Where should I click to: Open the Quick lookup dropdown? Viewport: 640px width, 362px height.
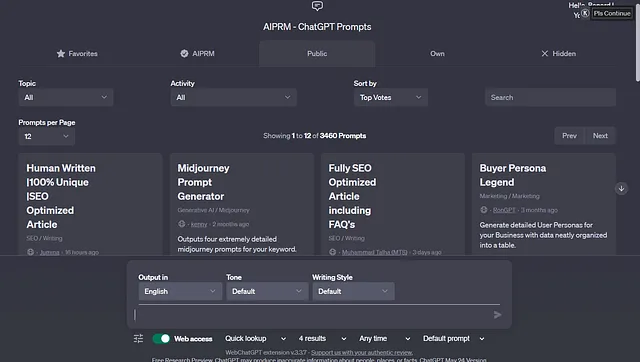pyautogui.click(x=256, y=338)
